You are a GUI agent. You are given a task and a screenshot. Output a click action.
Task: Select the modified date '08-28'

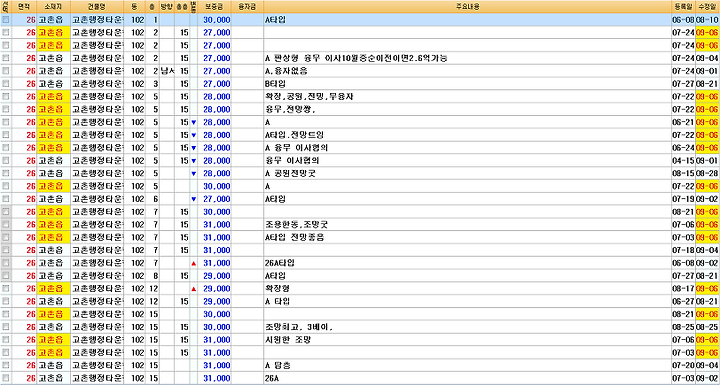point(707,174)
